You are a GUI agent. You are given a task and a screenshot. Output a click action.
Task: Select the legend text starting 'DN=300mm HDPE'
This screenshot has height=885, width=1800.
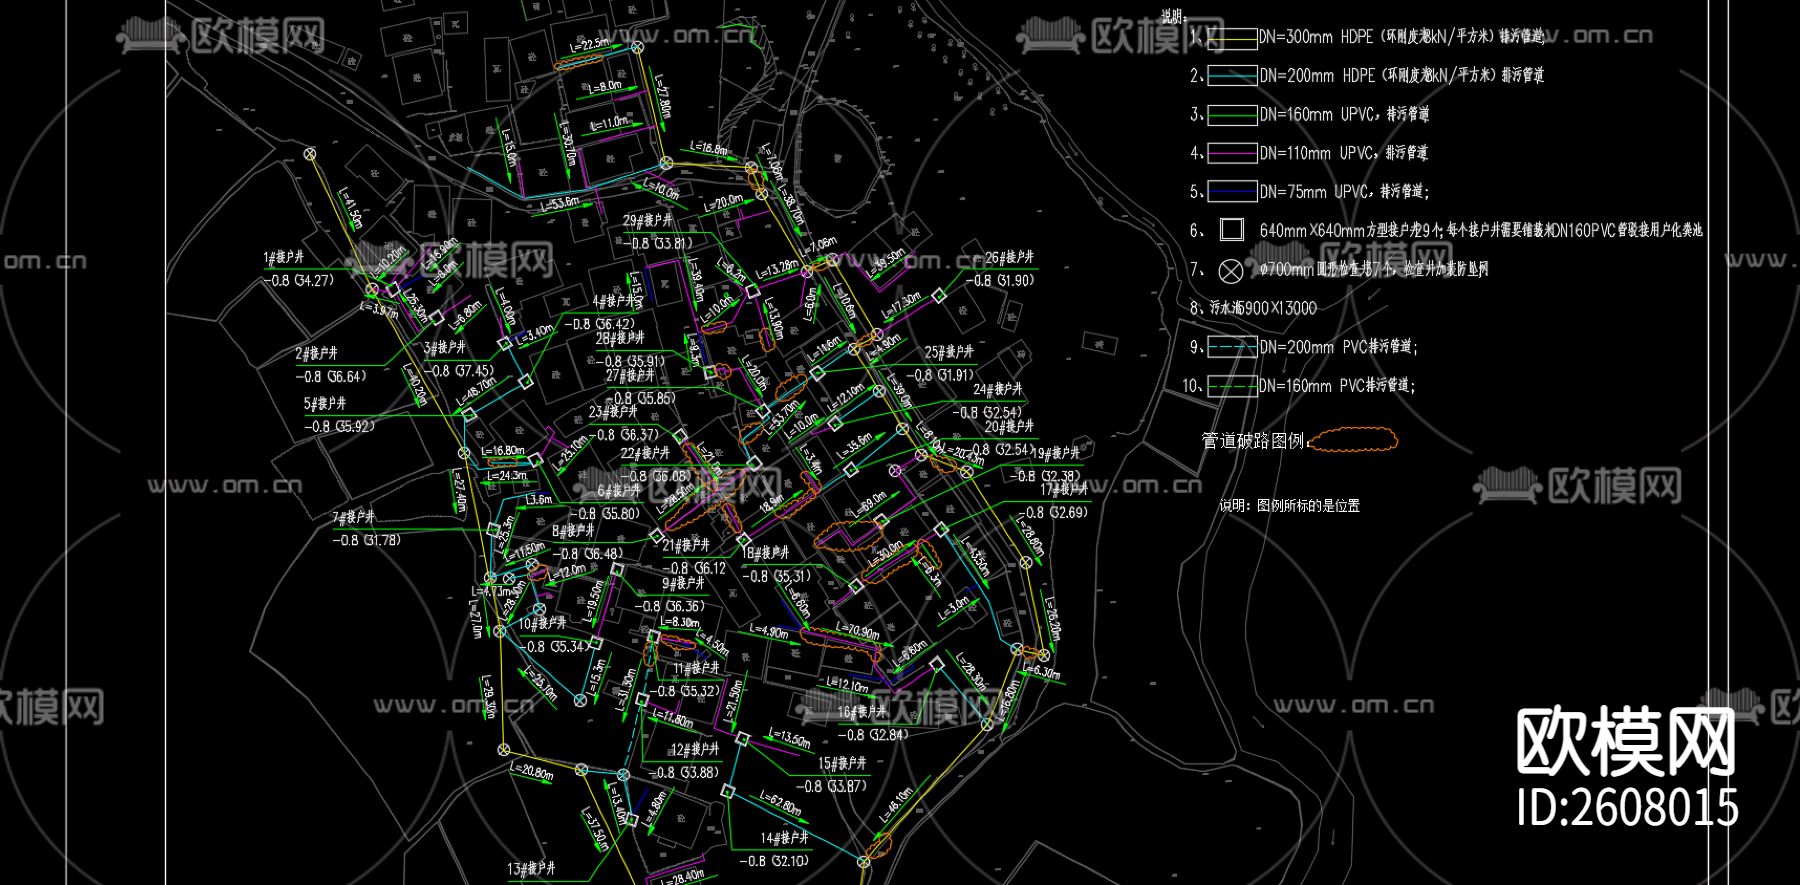click(1402, 37)
